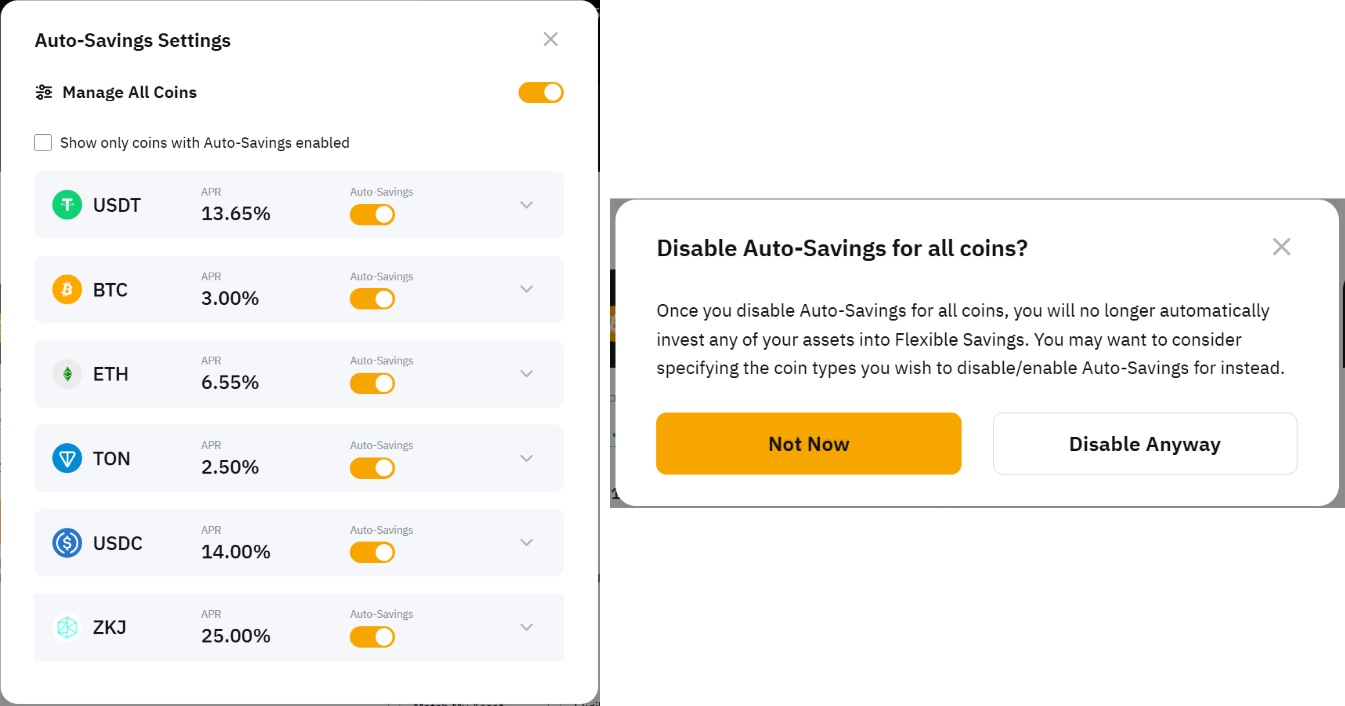Click the USDT Tether coin icon
The width and height of the screenshot is (1345, 706).
click(x=67, y=205)
